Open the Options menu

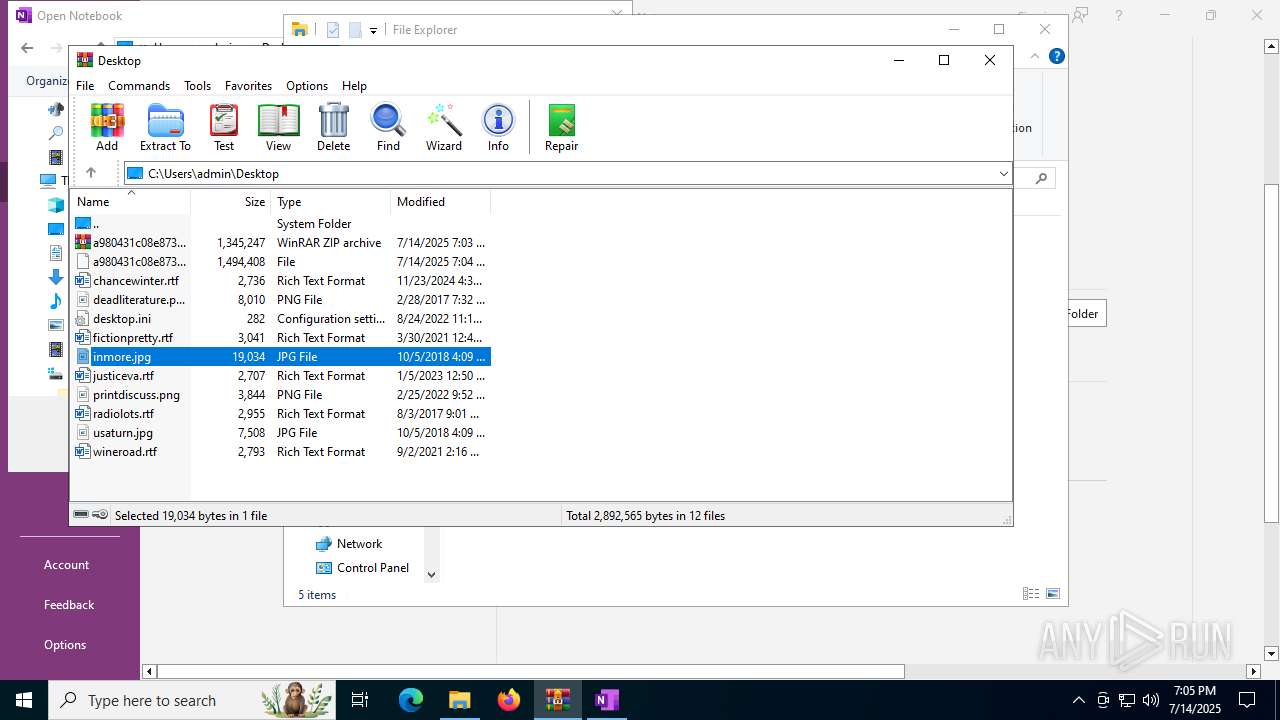coord(307,86)
